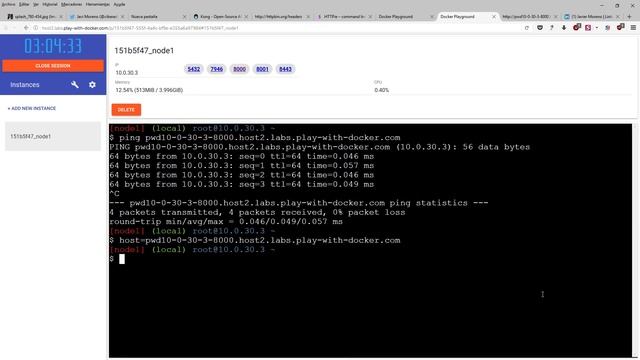Reload the page with the refresh icon
Screen dimensions: 640x360
tap(527, 28)
